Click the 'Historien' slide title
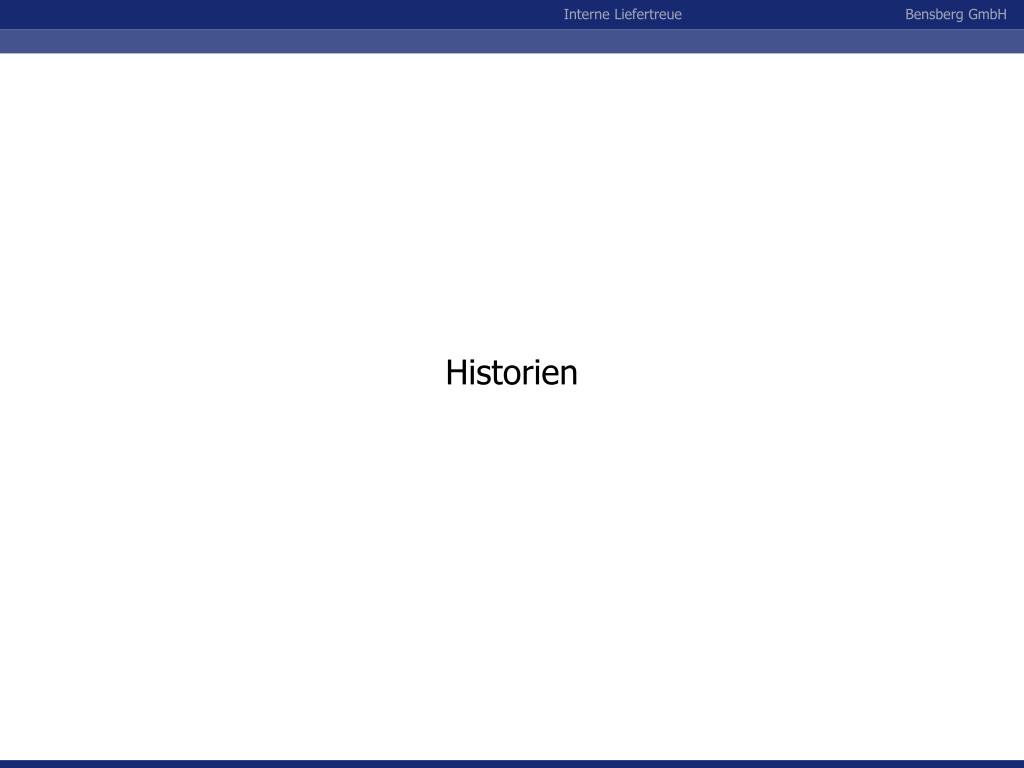Image resolution: width=1024 pixels, height=768 pixels. click(511, 373)
